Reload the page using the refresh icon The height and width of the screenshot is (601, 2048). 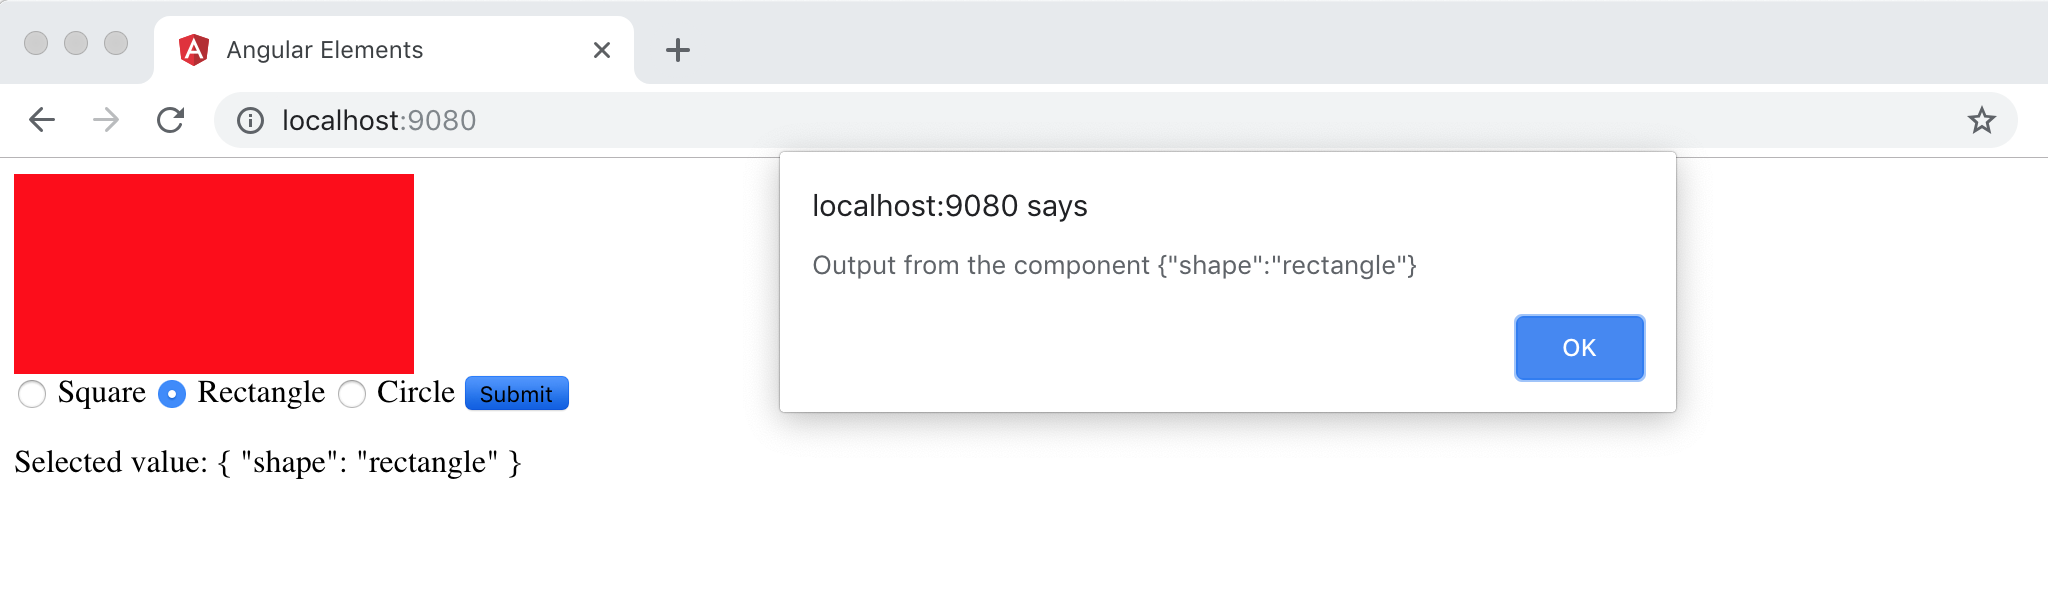tap(170, 120)
